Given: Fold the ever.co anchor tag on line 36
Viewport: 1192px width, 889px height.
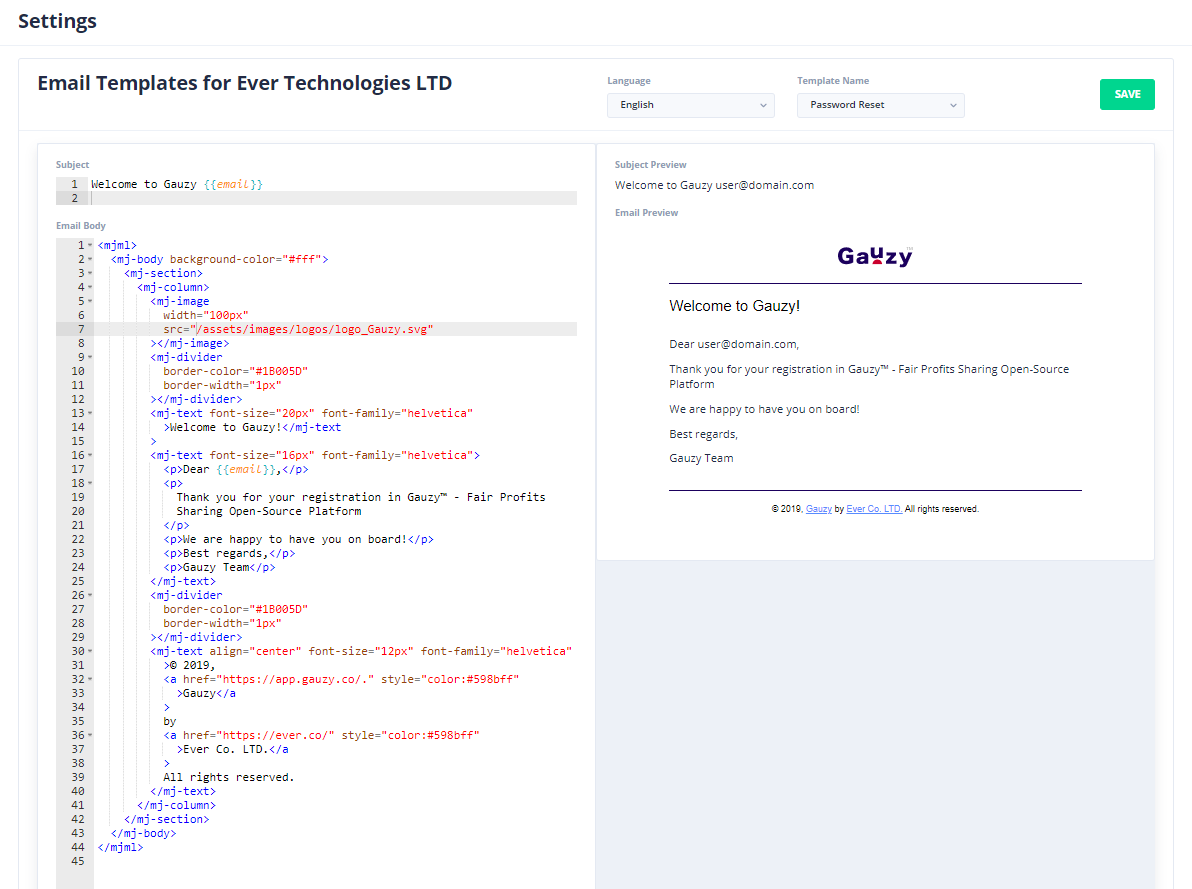Looking at the screenshot, I should pos(89,735).
